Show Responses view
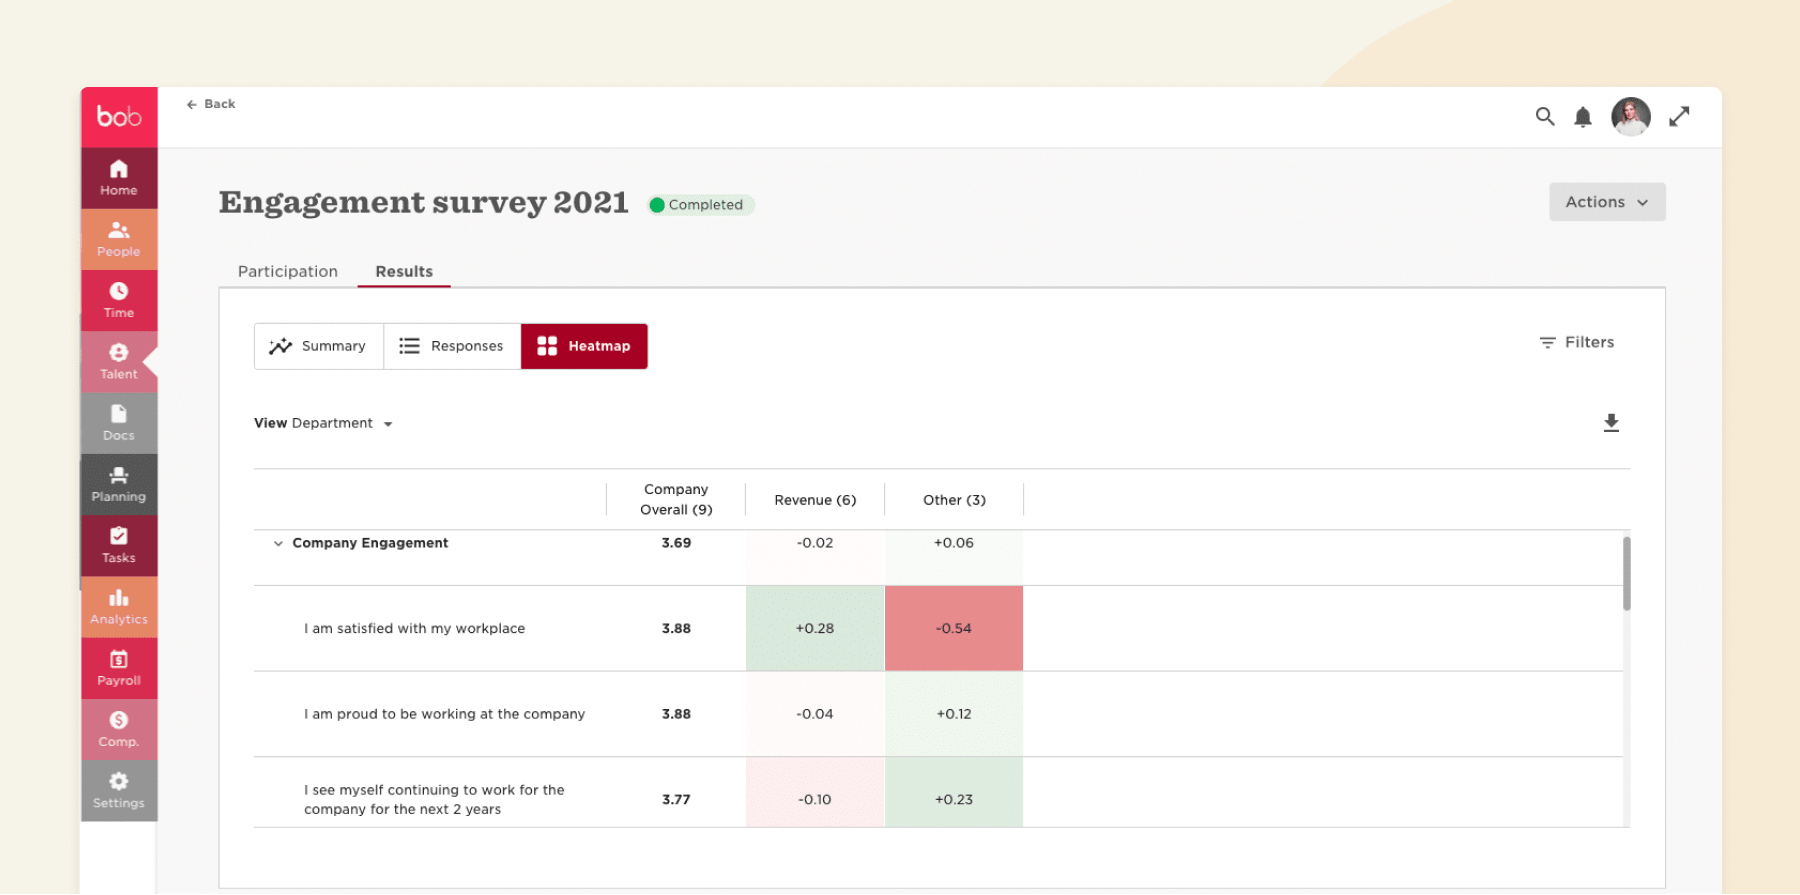The width and height of the screenshot is (1800, 895). point(452,346)
